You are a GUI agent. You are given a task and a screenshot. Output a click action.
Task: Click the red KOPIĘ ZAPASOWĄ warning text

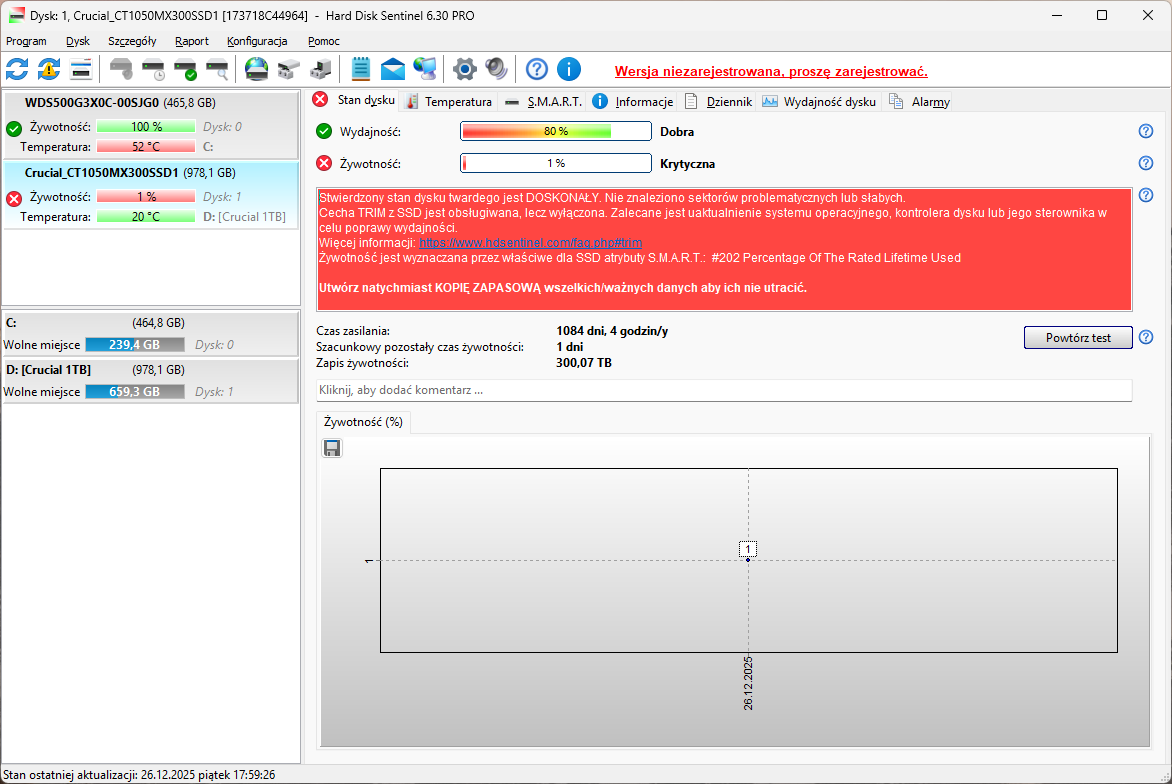click(x=563, y=288)
